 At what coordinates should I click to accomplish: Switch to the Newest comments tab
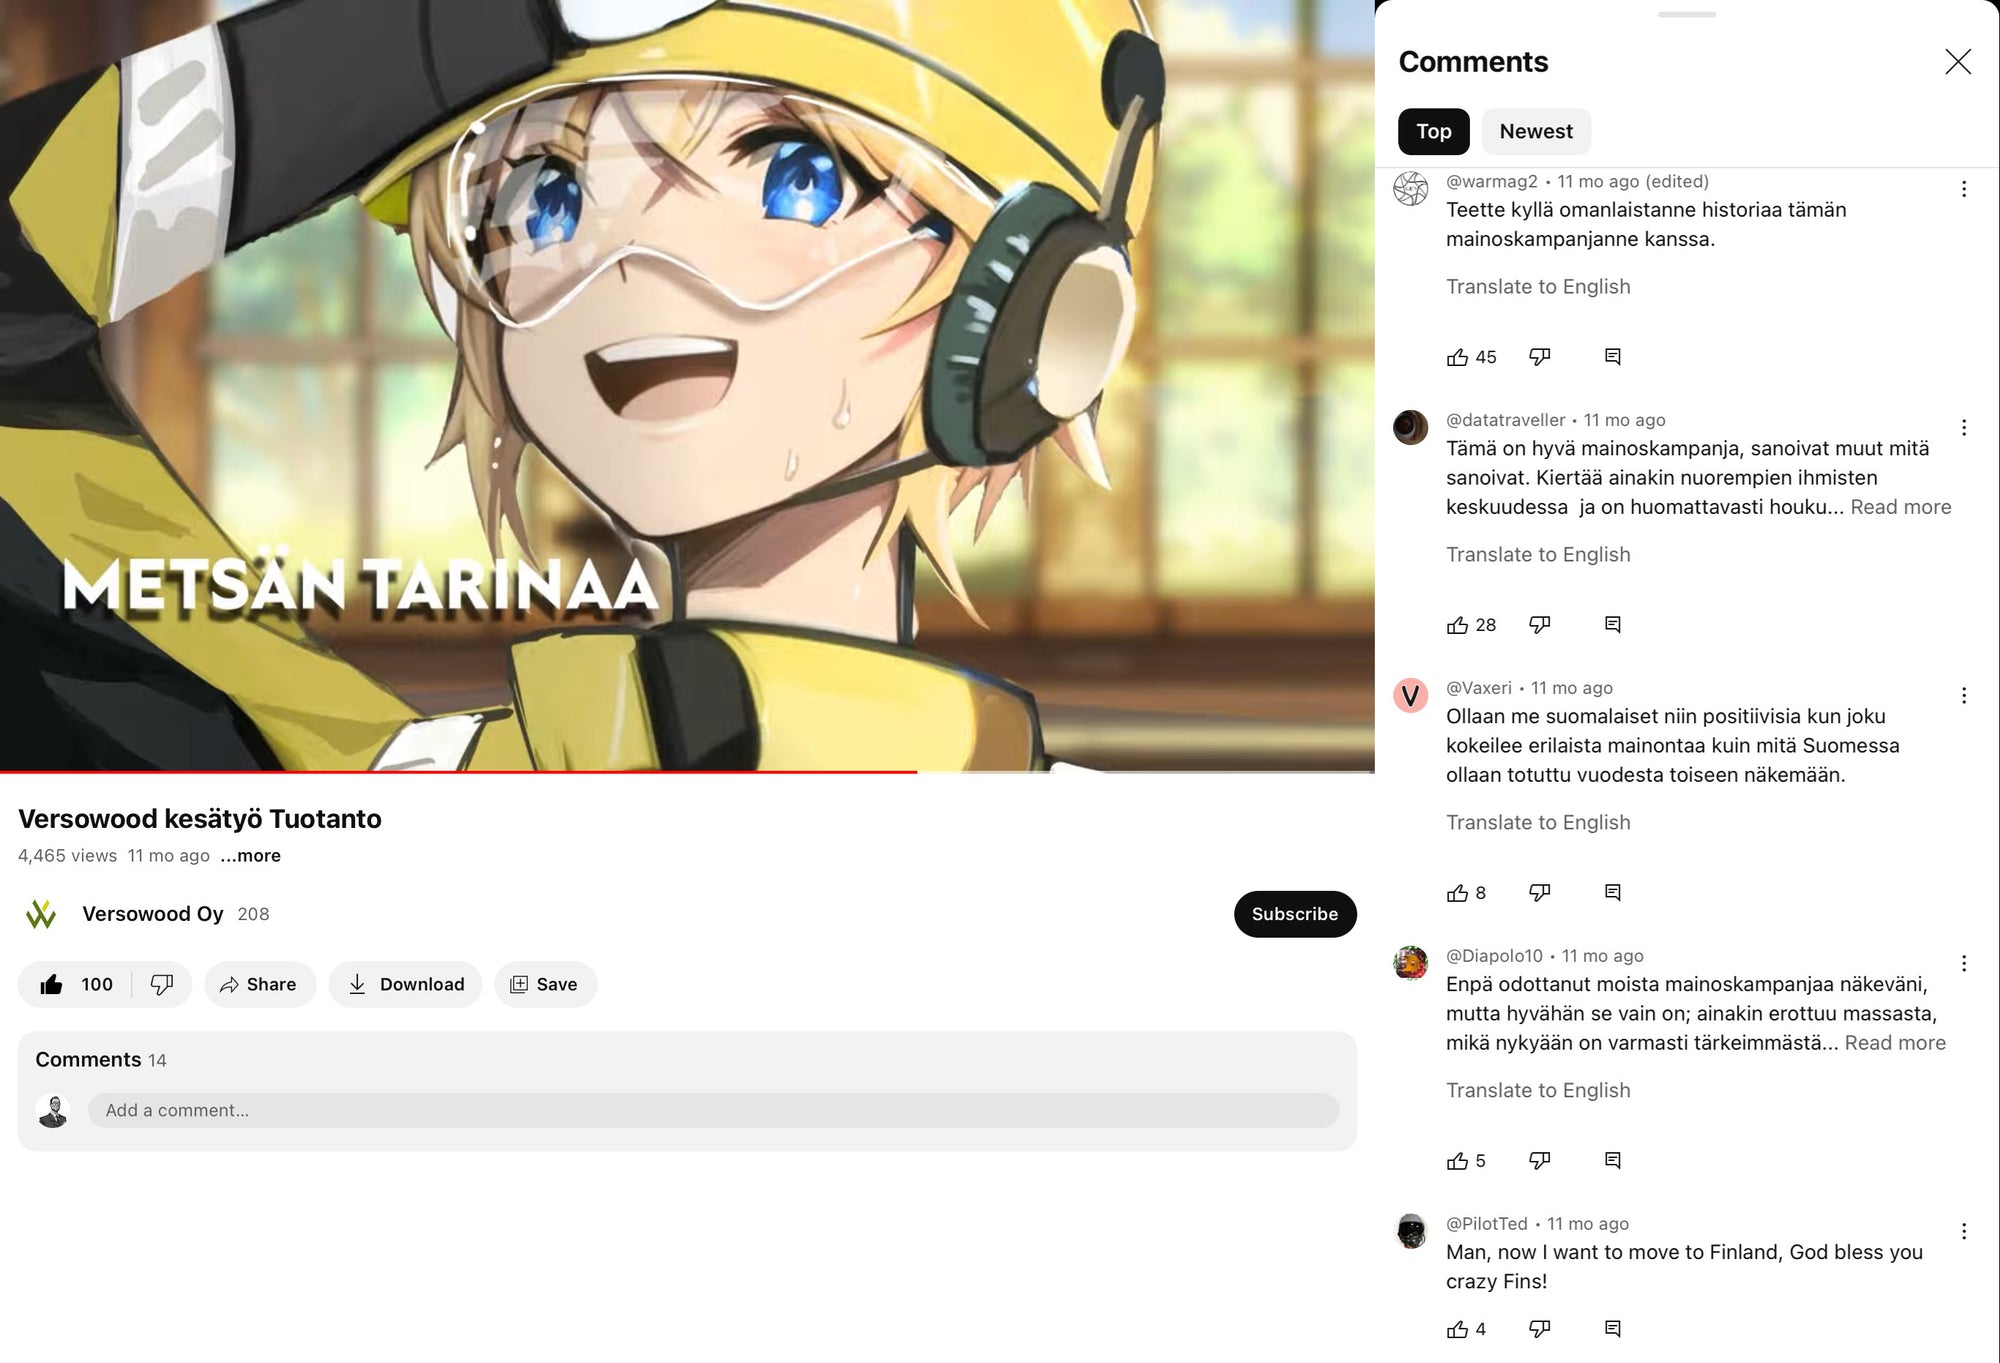(x=1536, y=132)
